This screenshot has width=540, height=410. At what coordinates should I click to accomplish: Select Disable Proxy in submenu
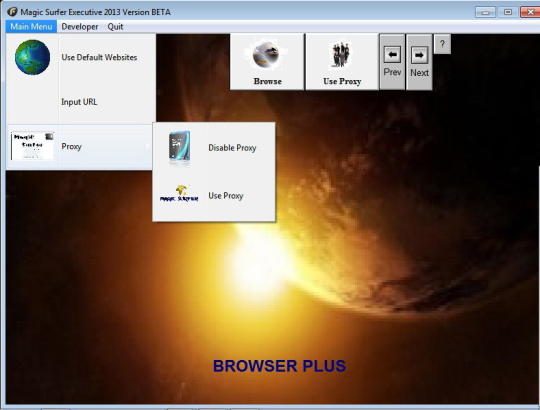tap(214, 148)
